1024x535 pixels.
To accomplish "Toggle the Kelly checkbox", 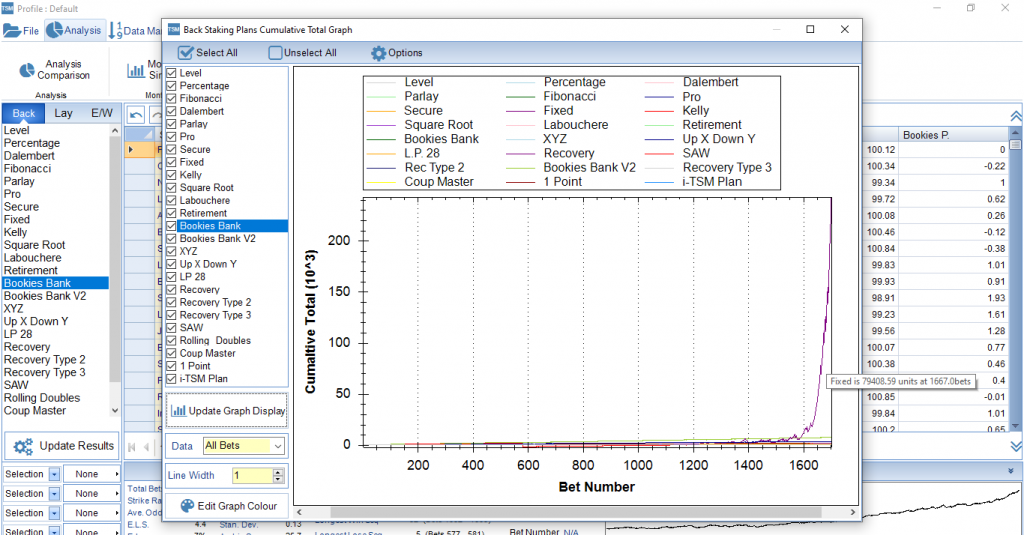I will (x=172, y=175).
